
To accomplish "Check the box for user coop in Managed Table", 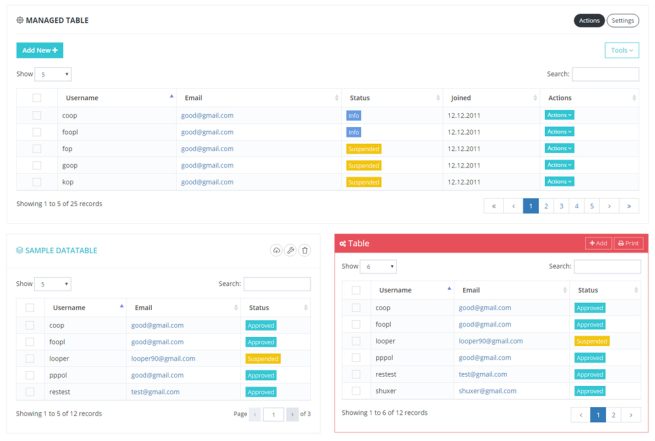I will coord(37,116).
